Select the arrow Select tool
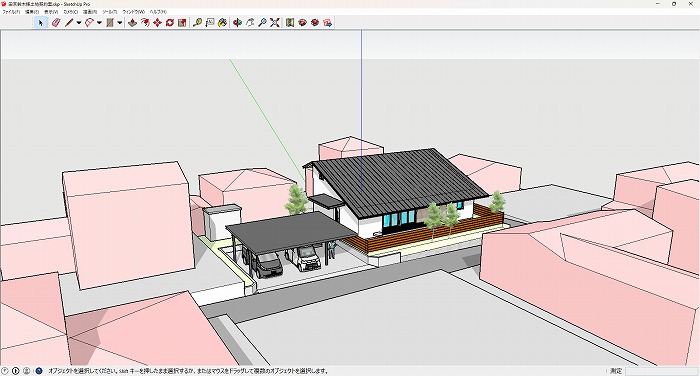The image size is (700, 376). pos(41,23)
